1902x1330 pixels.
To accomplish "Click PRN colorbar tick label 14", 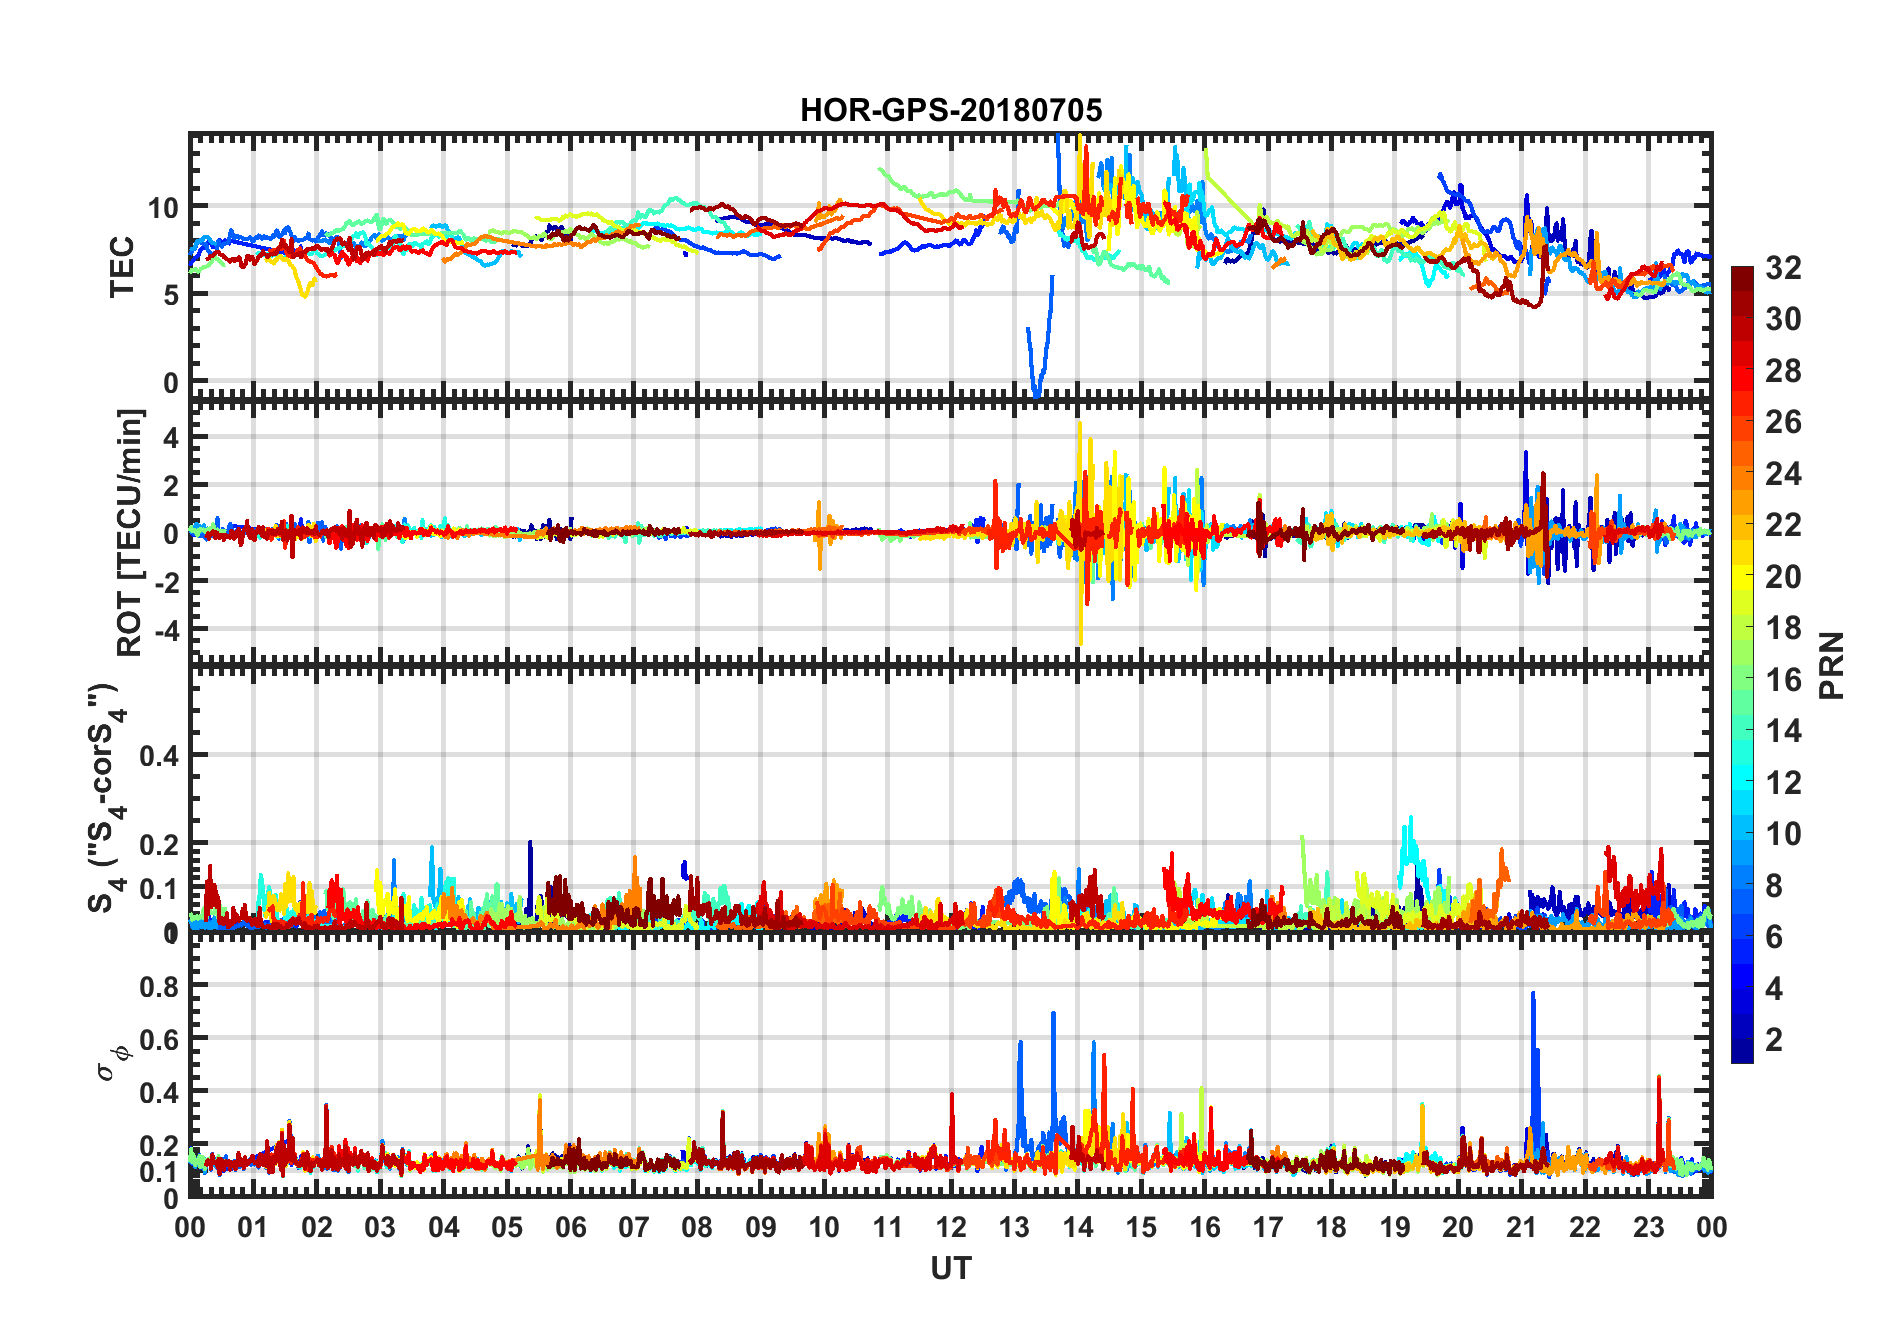I will click(1783, 730).
